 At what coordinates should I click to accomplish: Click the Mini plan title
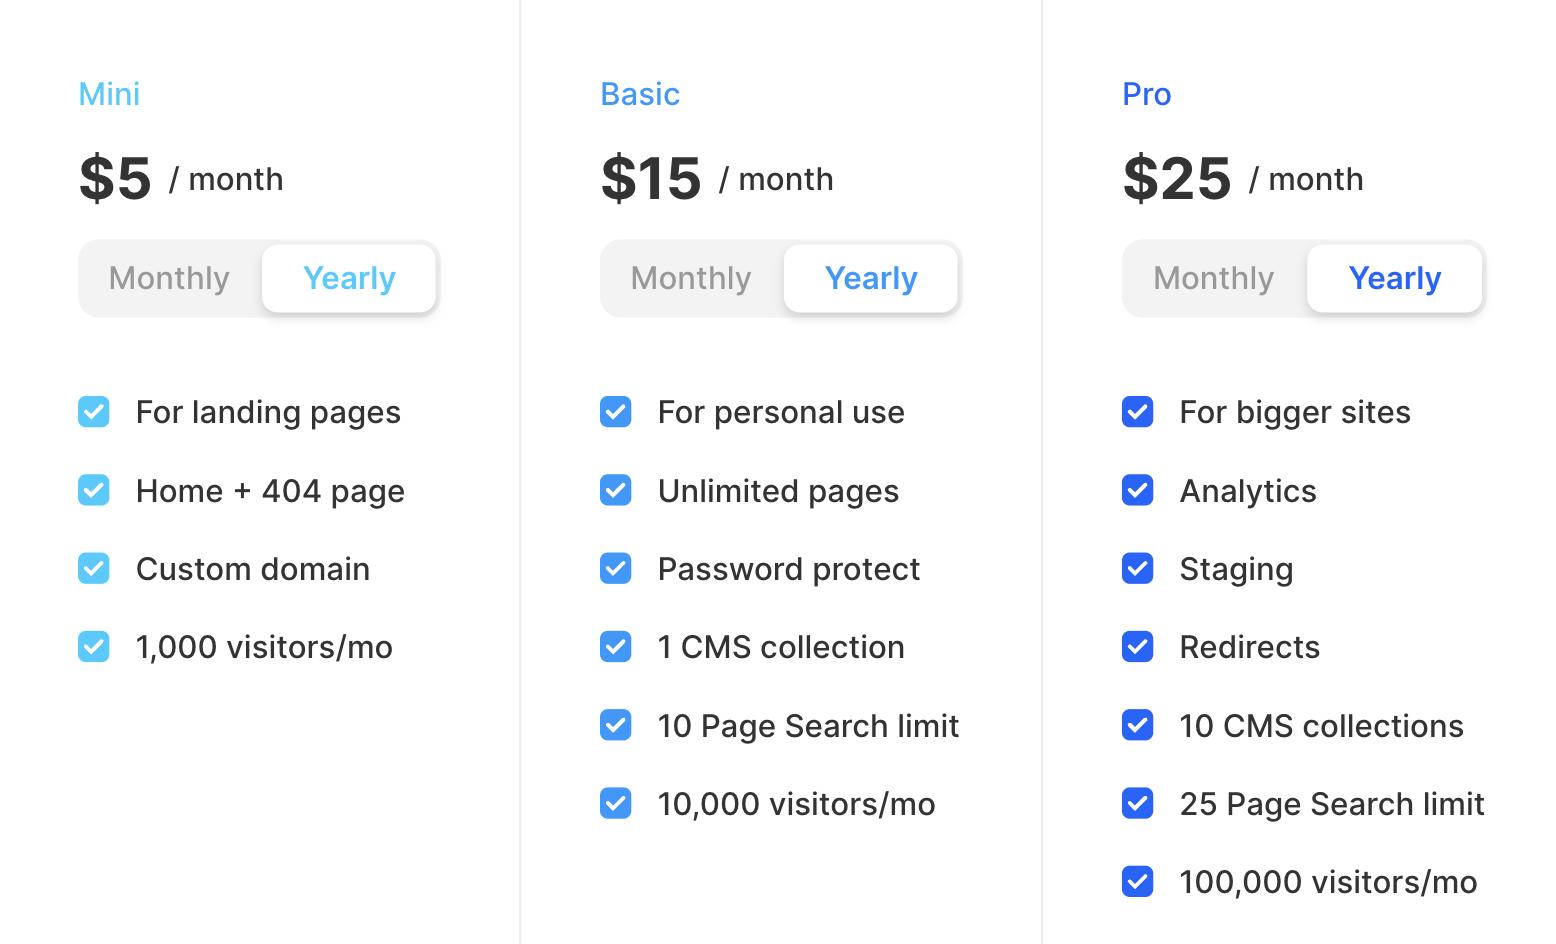pos(109,94)
